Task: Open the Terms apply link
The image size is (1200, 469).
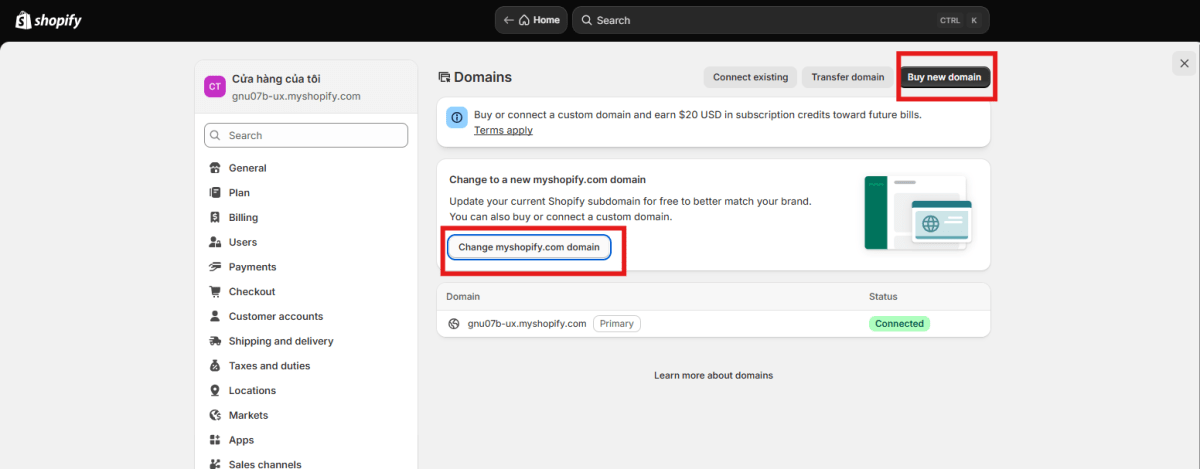Action: click(503, 130)
